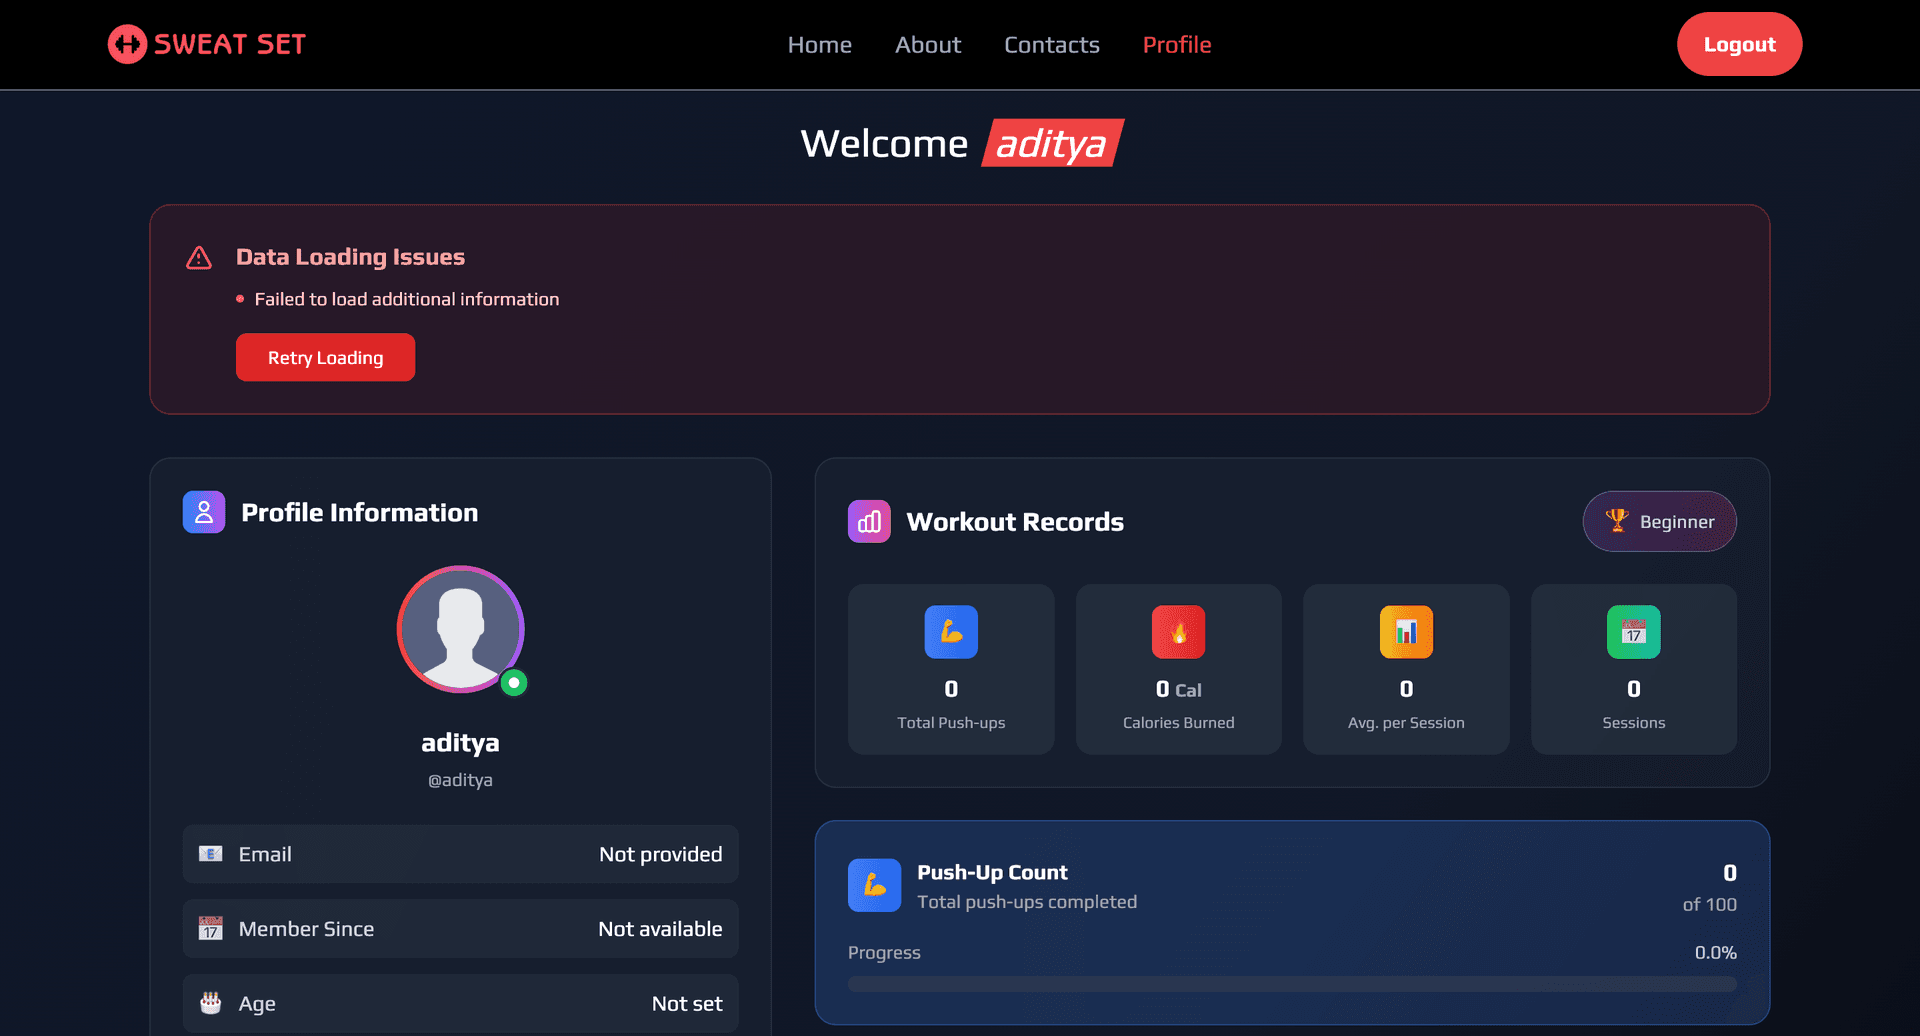Click the 'Push-Up Count' title

(992, 872)
